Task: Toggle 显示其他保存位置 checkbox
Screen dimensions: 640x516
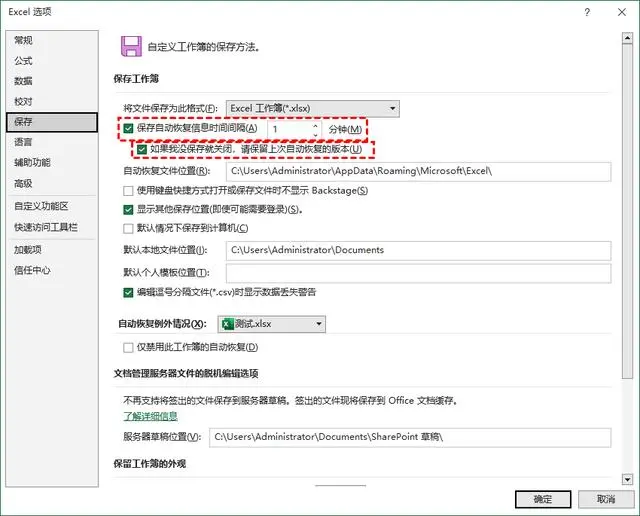Action: tap(128, 210)
